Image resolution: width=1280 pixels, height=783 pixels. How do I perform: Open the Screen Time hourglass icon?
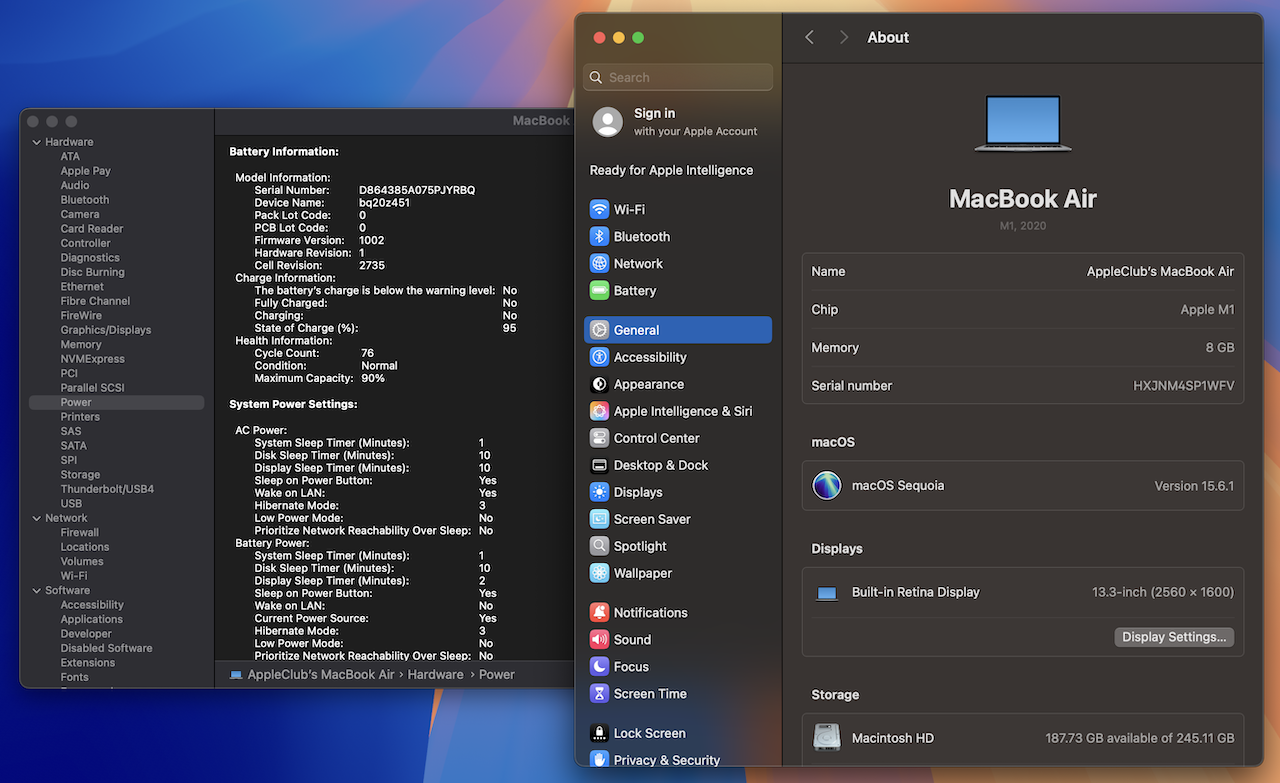(x=599, y=694)
